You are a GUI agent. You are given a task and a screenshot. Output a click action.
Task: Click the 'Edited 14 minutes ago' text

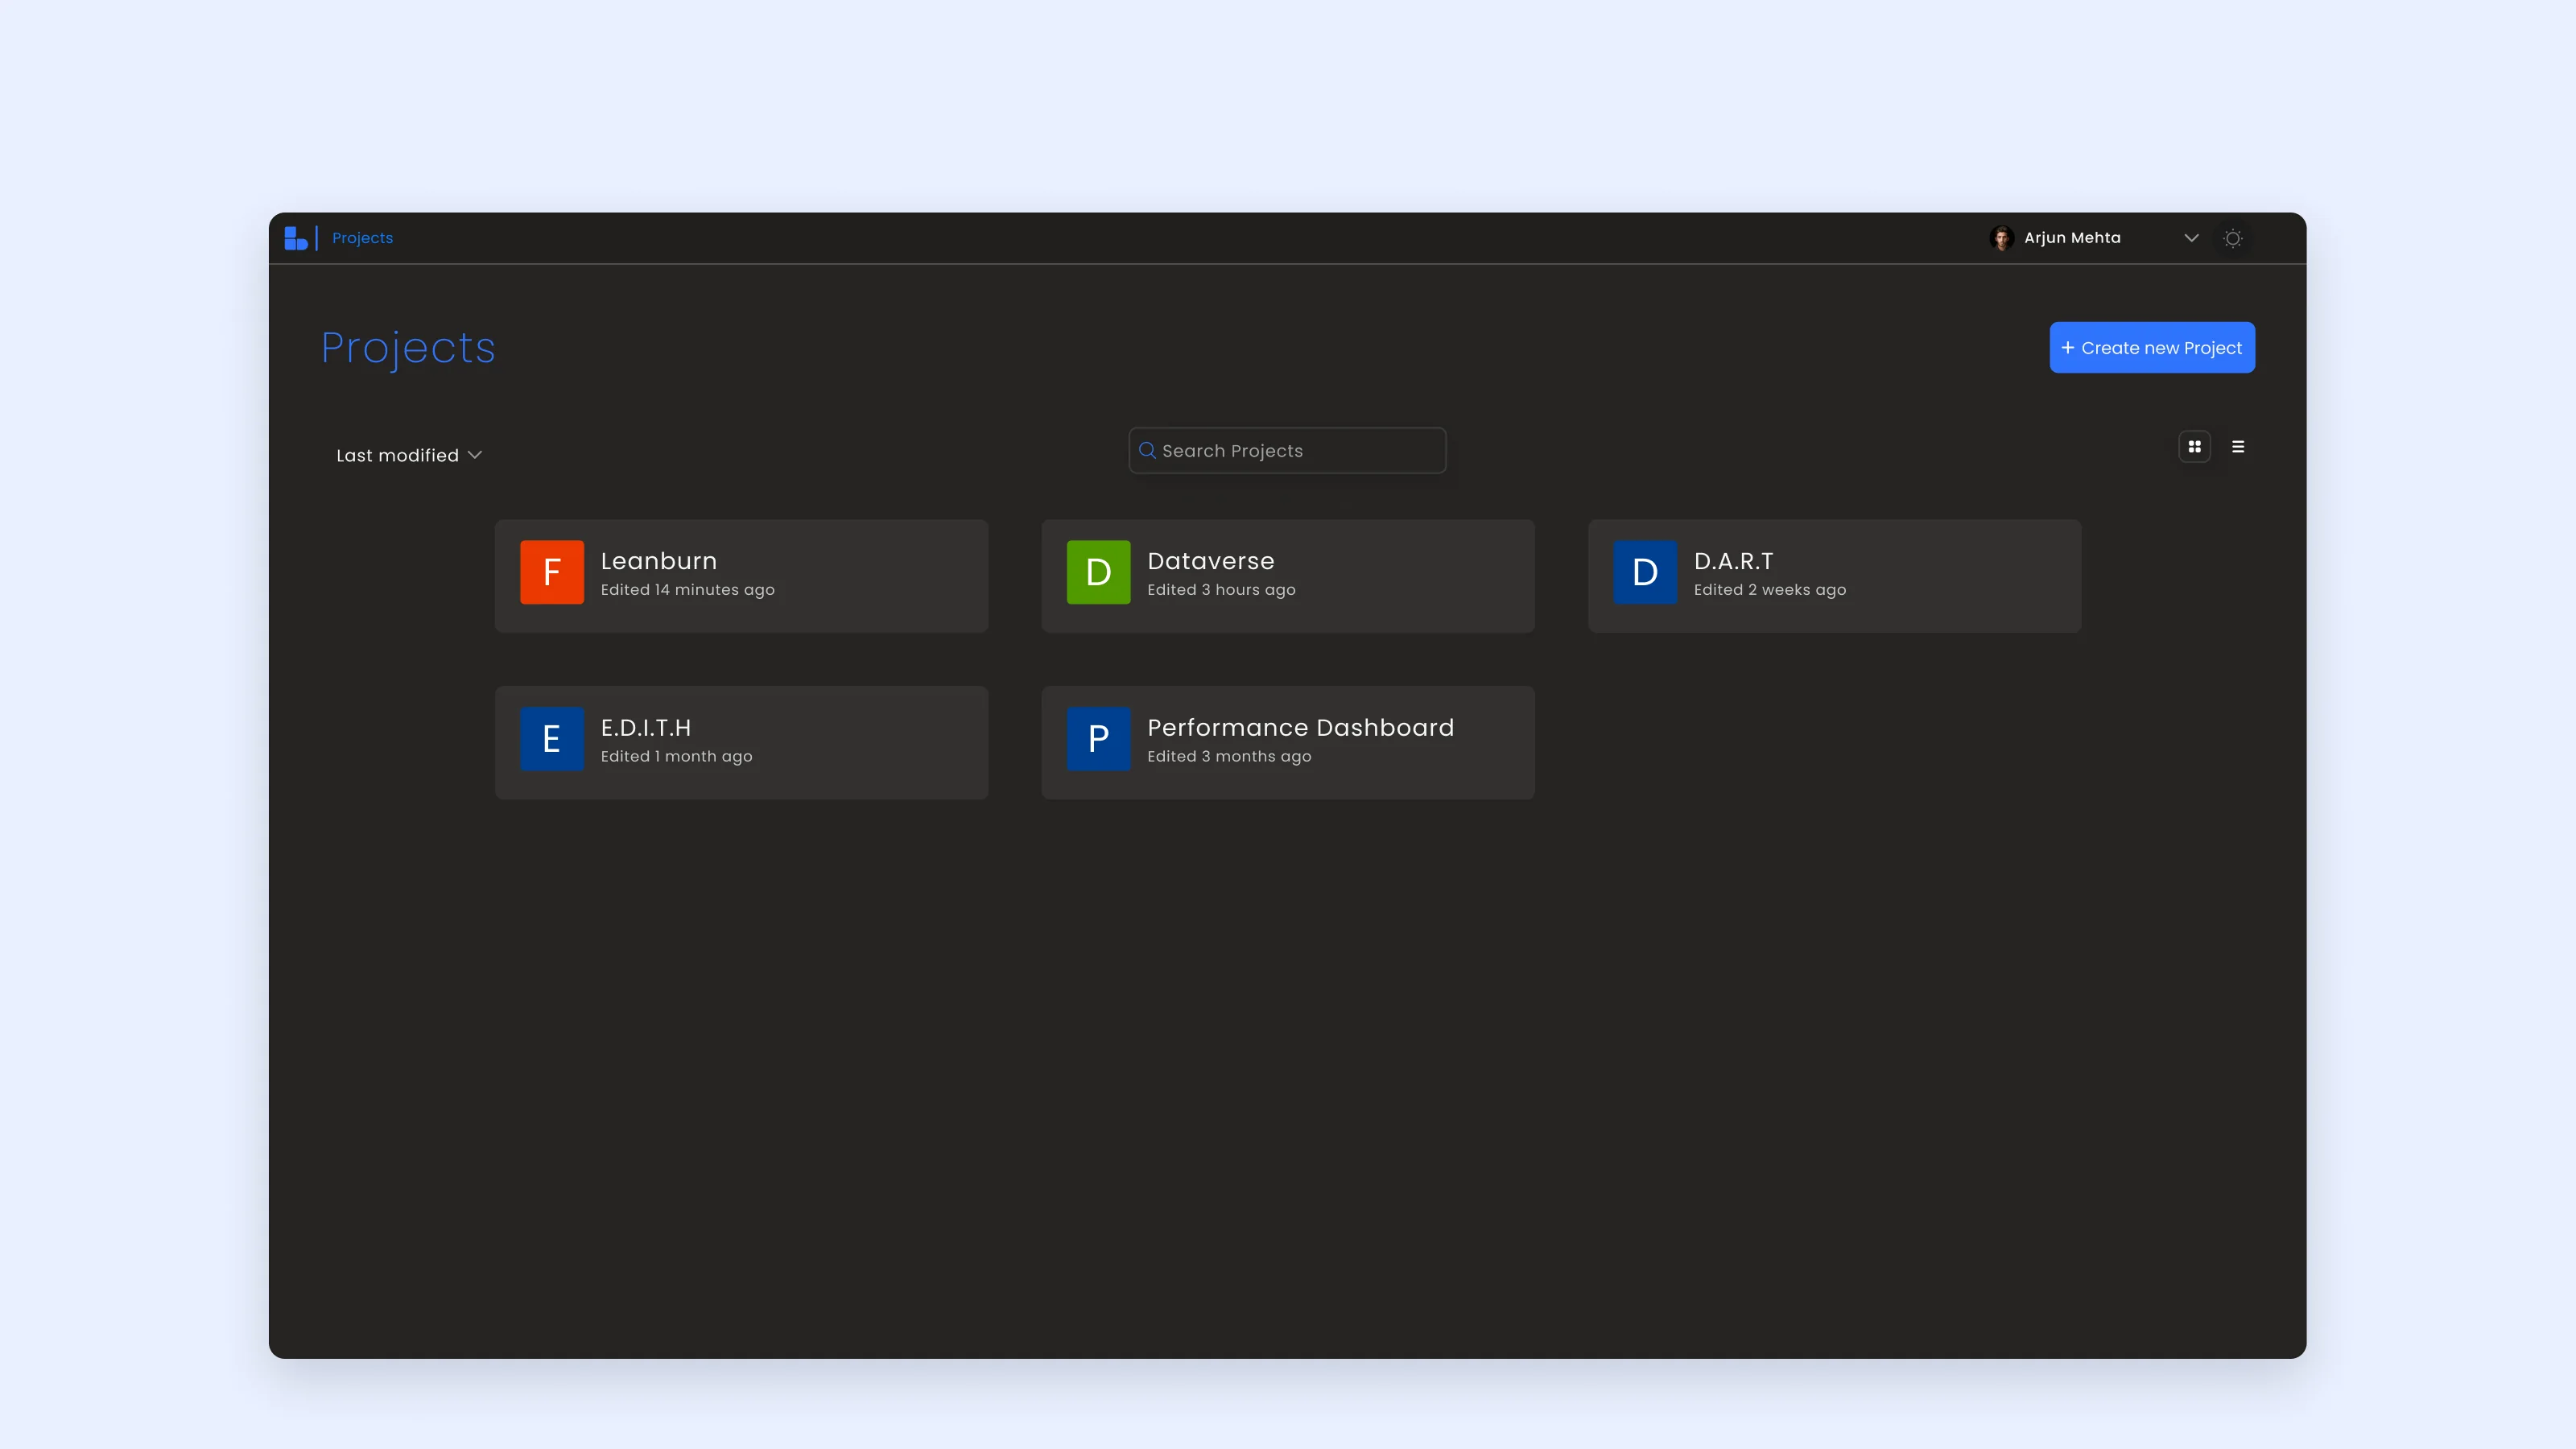point(687,590)
